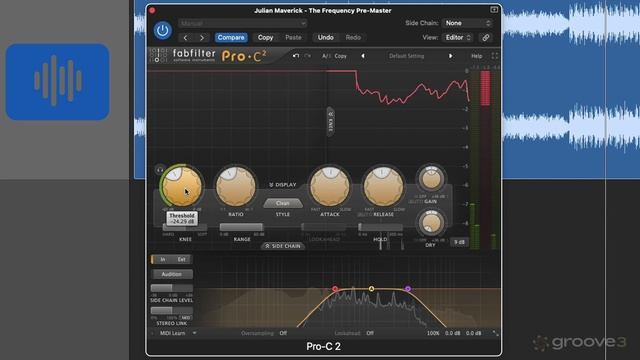This screenshot has height=360, width=640.
Task: Toggle the A/B state button
Action: 325,56
